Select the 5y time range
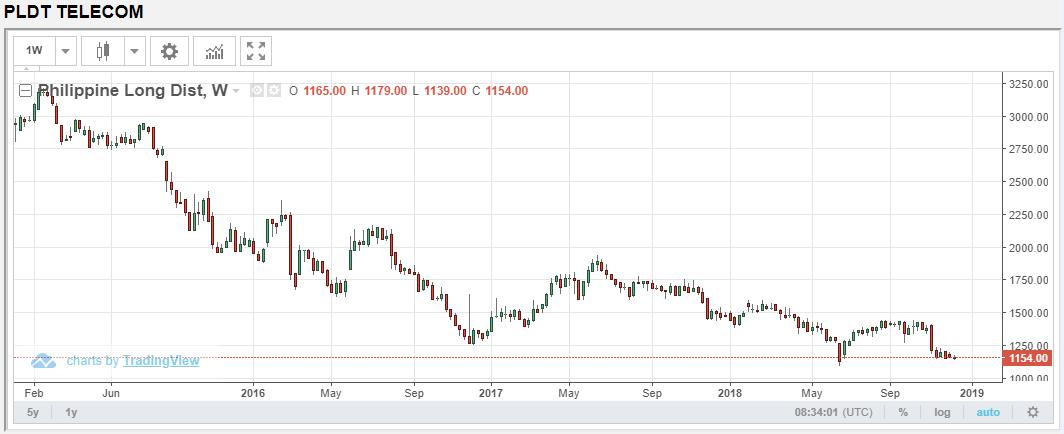 33,412
